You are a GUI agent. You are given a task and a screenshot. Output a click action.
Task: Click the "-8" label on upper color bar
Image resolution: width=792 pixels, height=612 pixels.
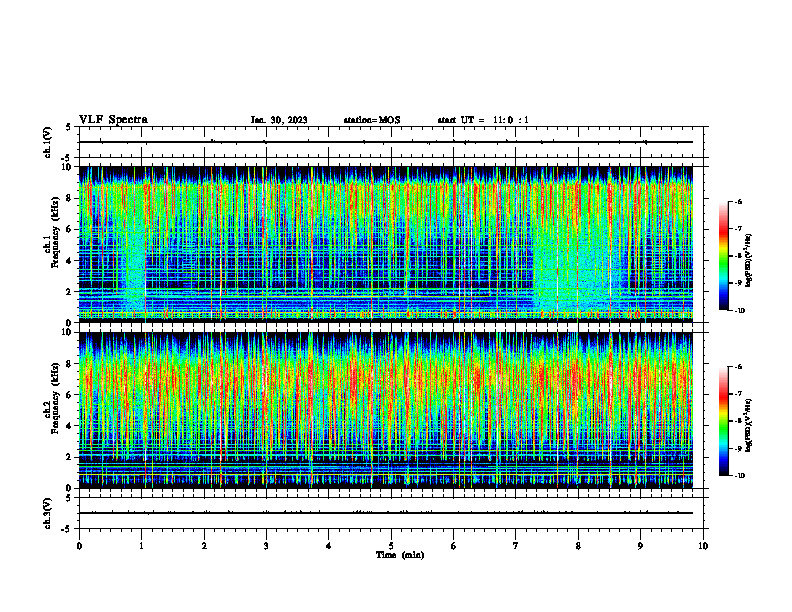coord(739,256)
